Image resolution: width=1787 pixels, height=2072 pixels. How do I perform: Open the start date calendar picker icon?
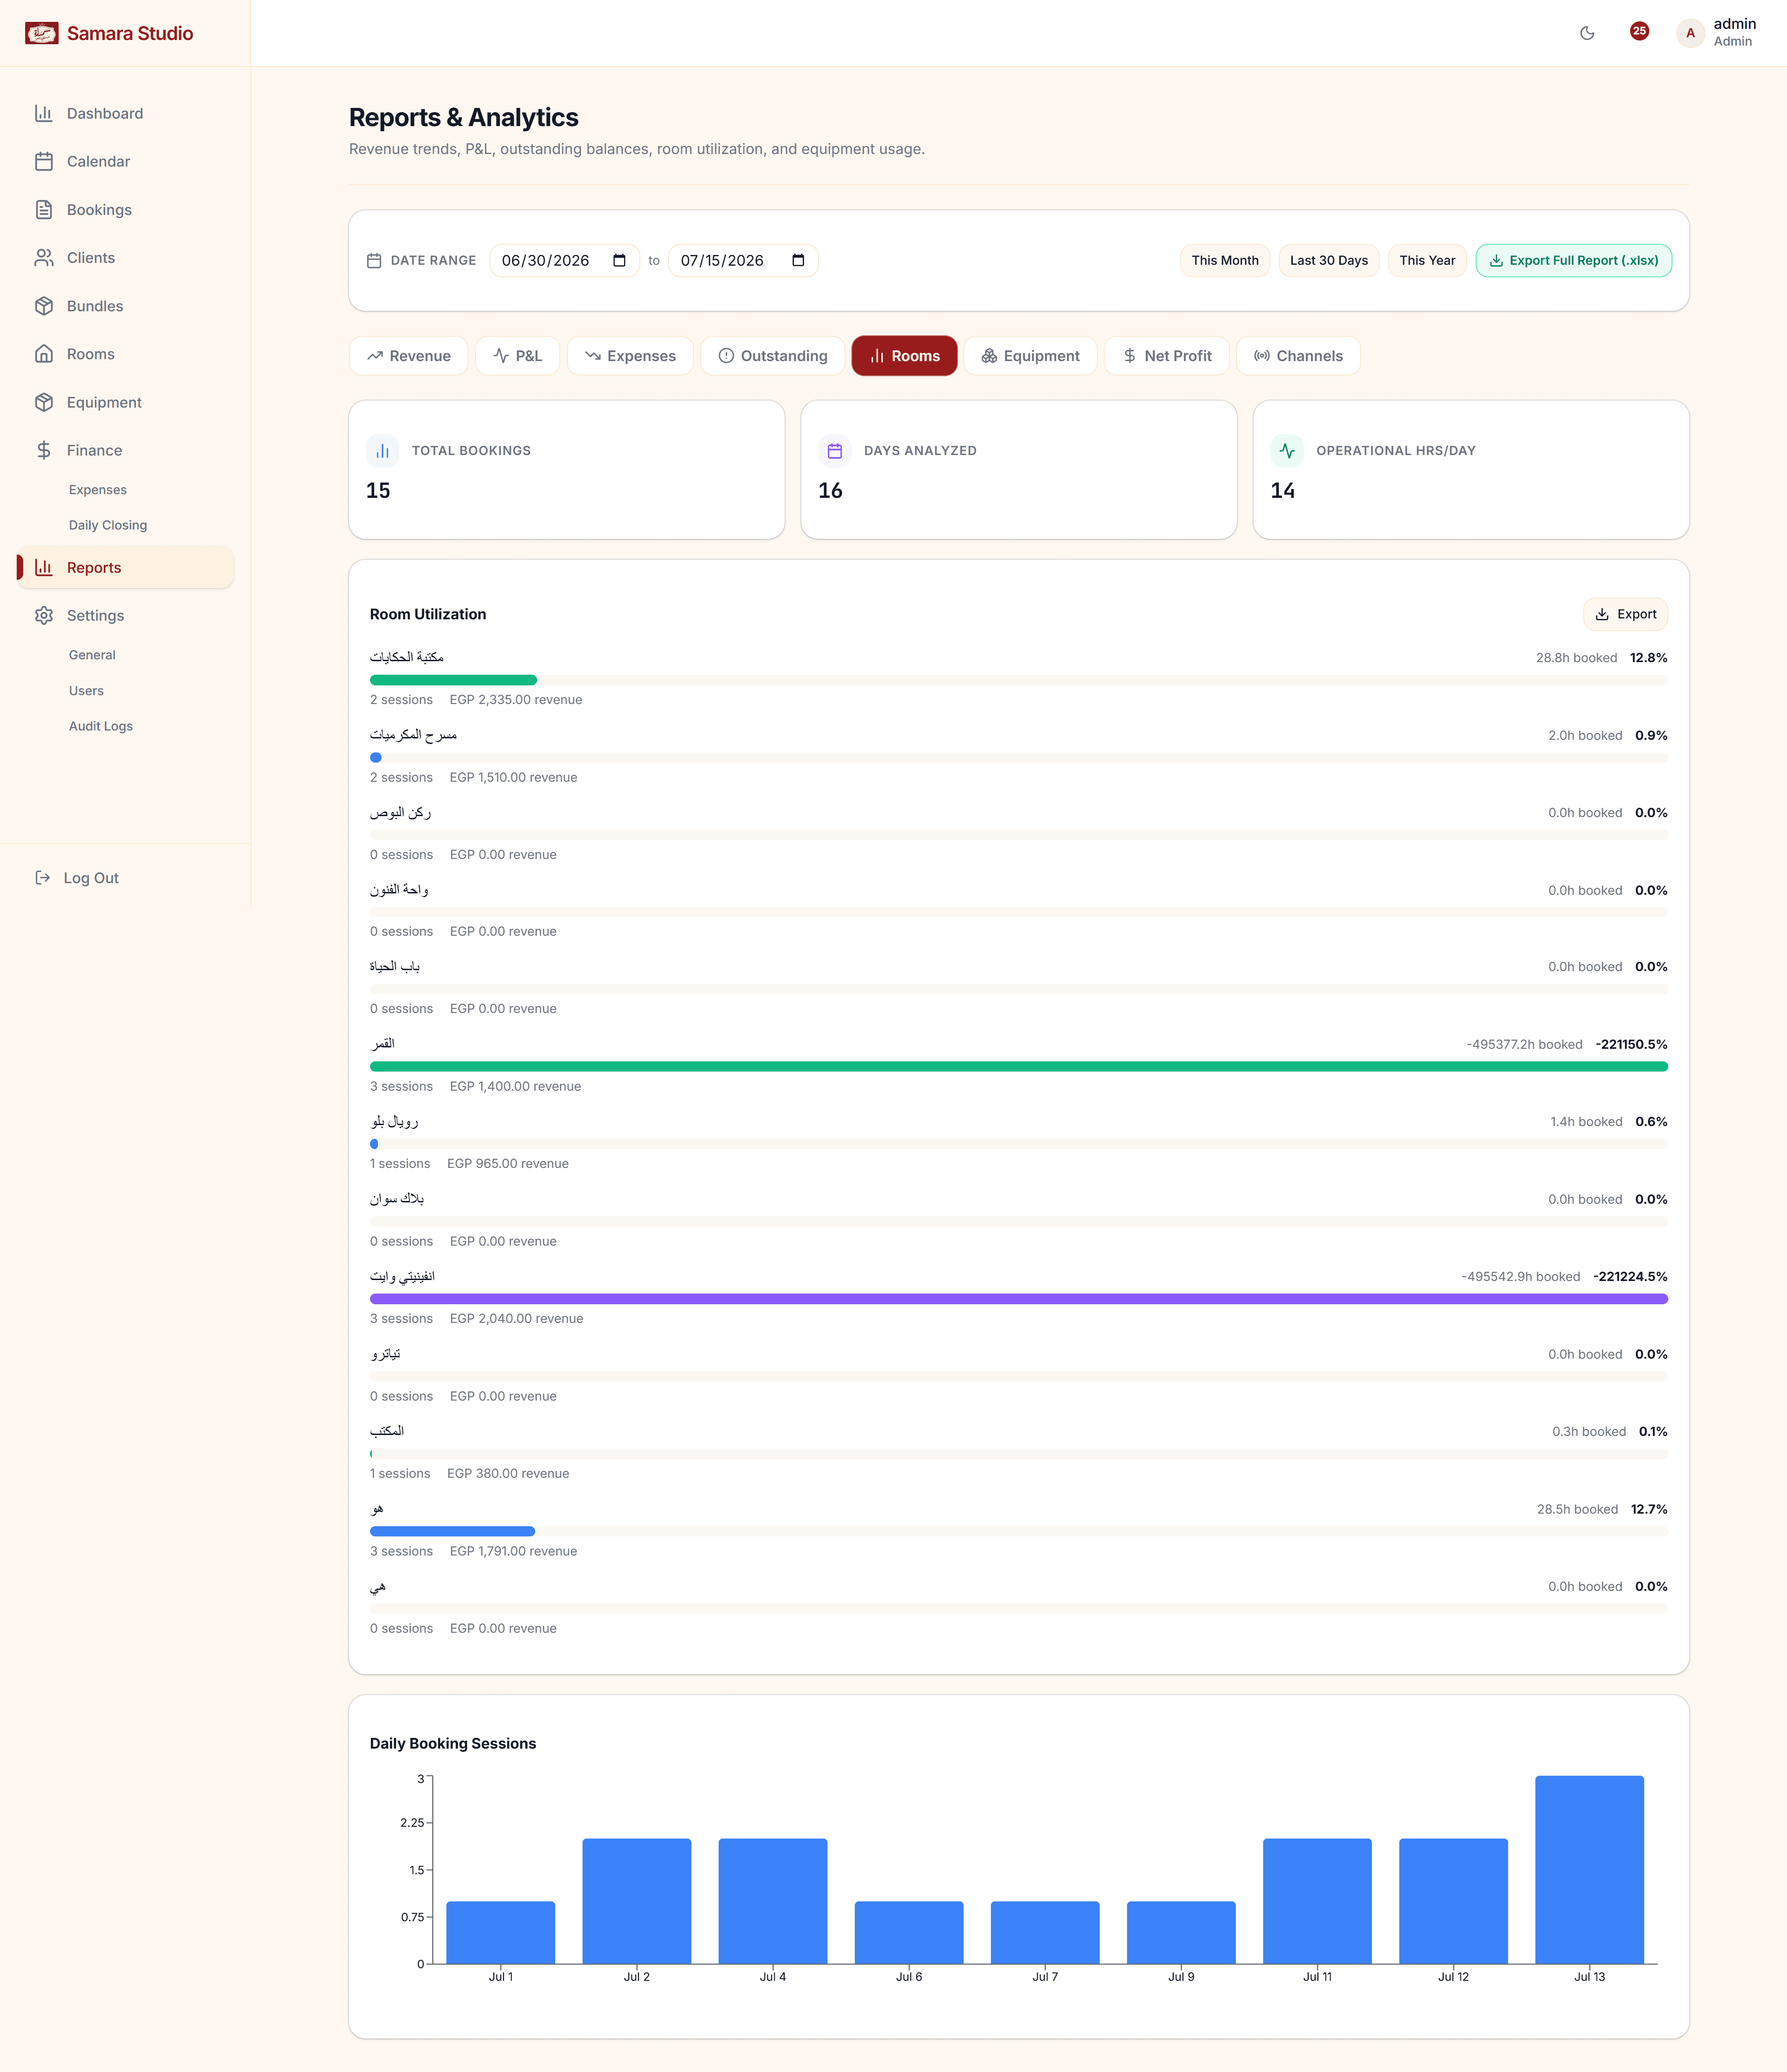(x=619, y=260)
